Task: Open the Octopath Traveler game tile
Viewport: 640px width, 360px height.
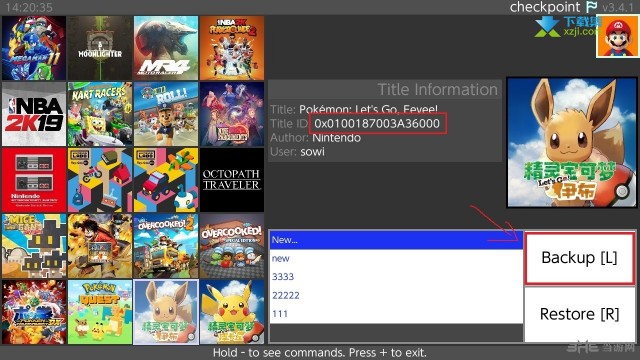Action: pos(232,180)
